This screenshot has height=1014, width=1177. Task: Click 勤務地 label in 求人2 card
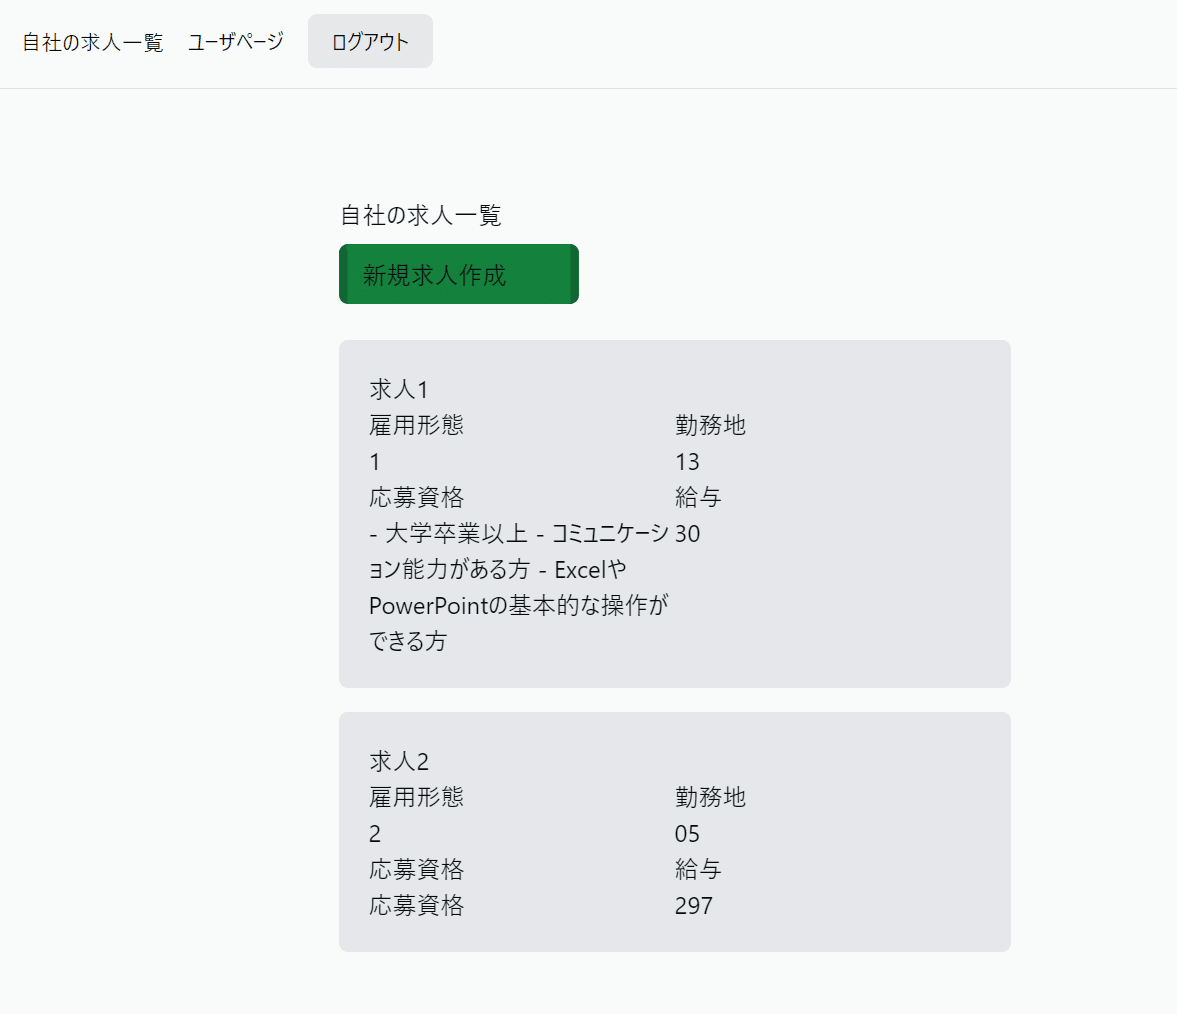[x=710, y=797]
